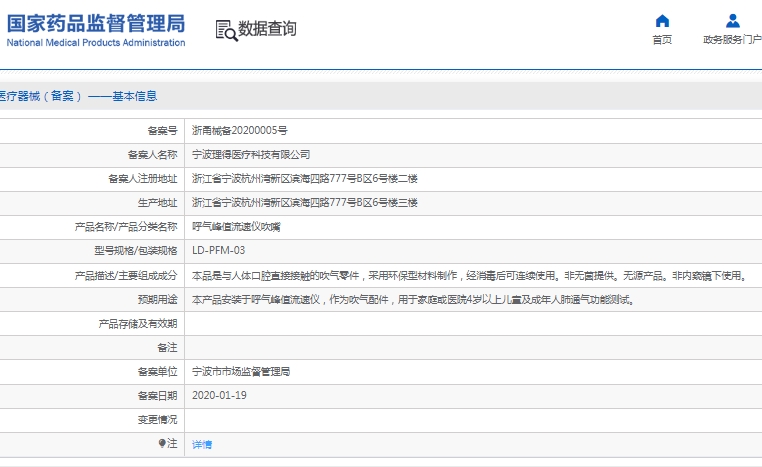The width and height of the screenshot is (762, 467).
Task: Click the 备案人注册地址 row label
Action: (143, 178)
